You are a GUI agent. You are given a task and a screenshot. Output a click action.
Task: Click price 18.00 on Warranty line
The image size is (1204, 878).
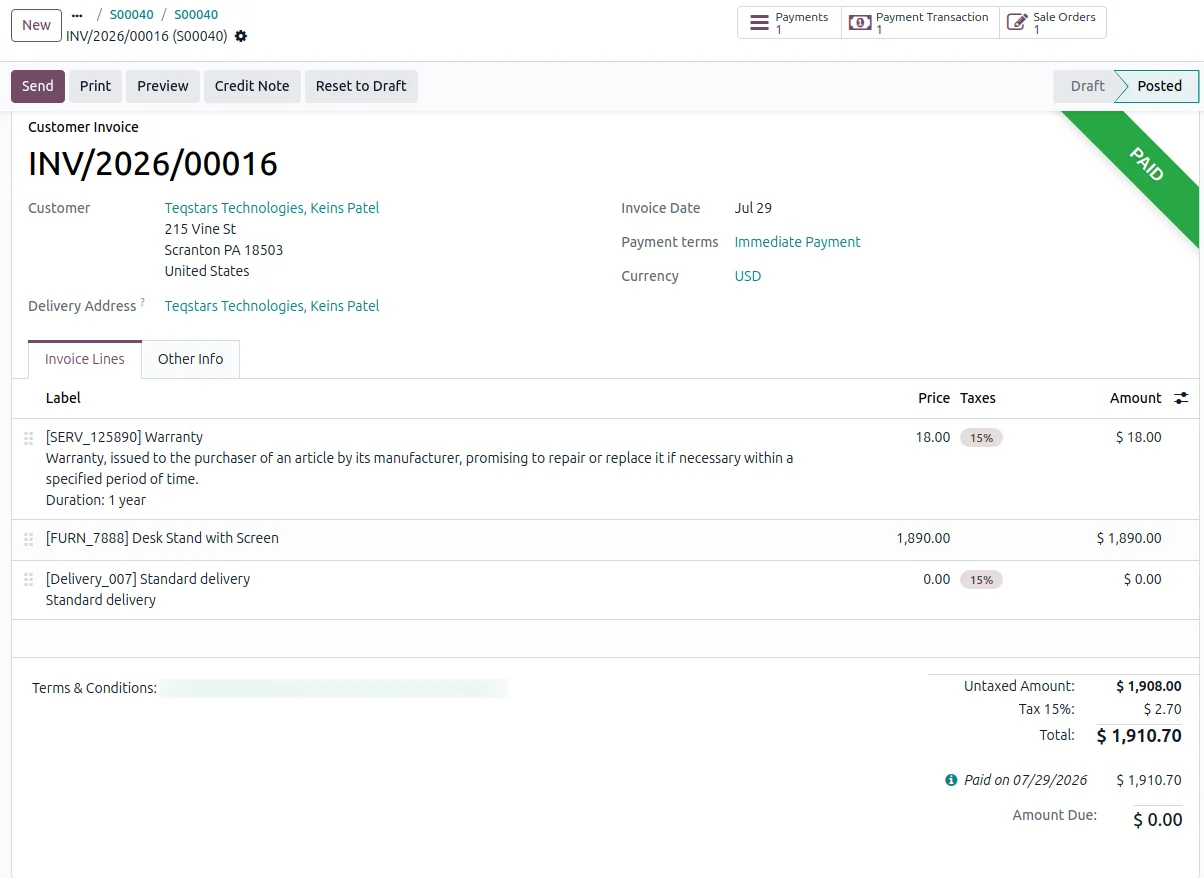coord(933,437)
